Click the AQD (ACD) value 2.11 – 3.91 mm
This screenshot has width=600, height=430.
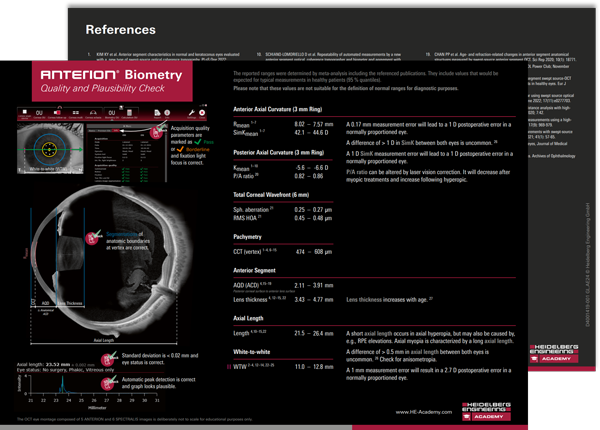coord(314,285)
